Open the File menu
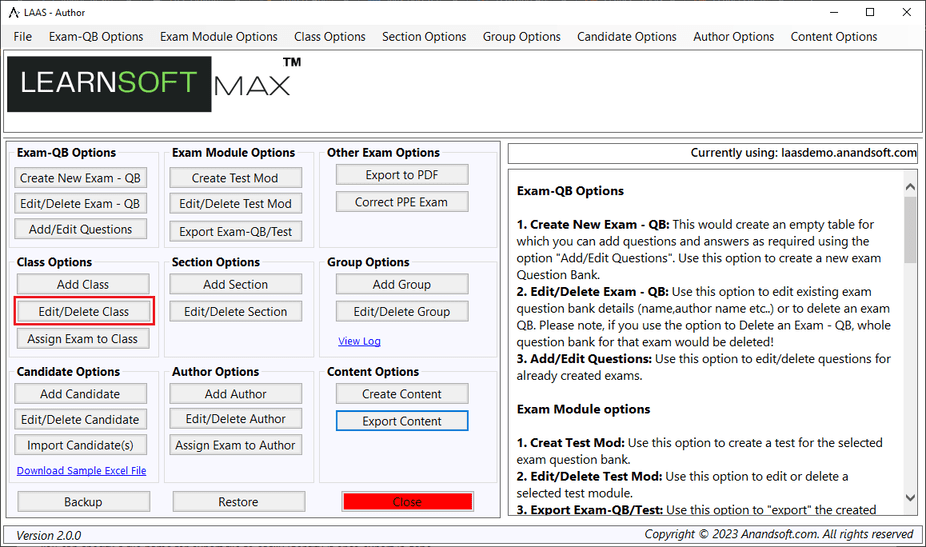 (22, 37)
